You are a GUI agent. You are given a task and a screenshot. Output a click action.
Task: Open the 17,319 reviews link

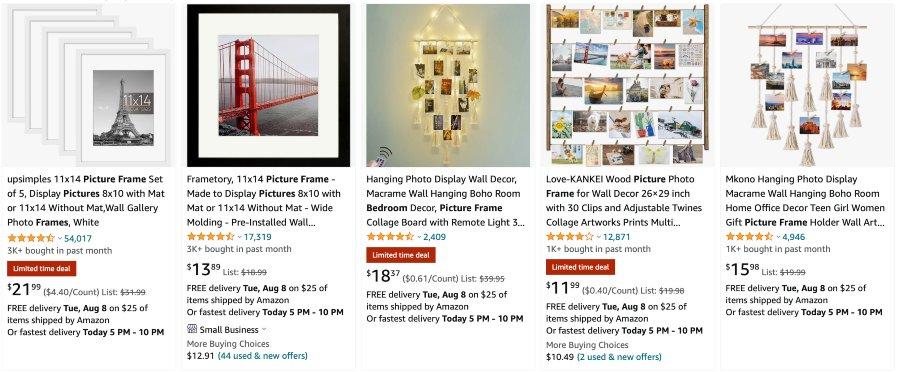[x=258, y=237]
